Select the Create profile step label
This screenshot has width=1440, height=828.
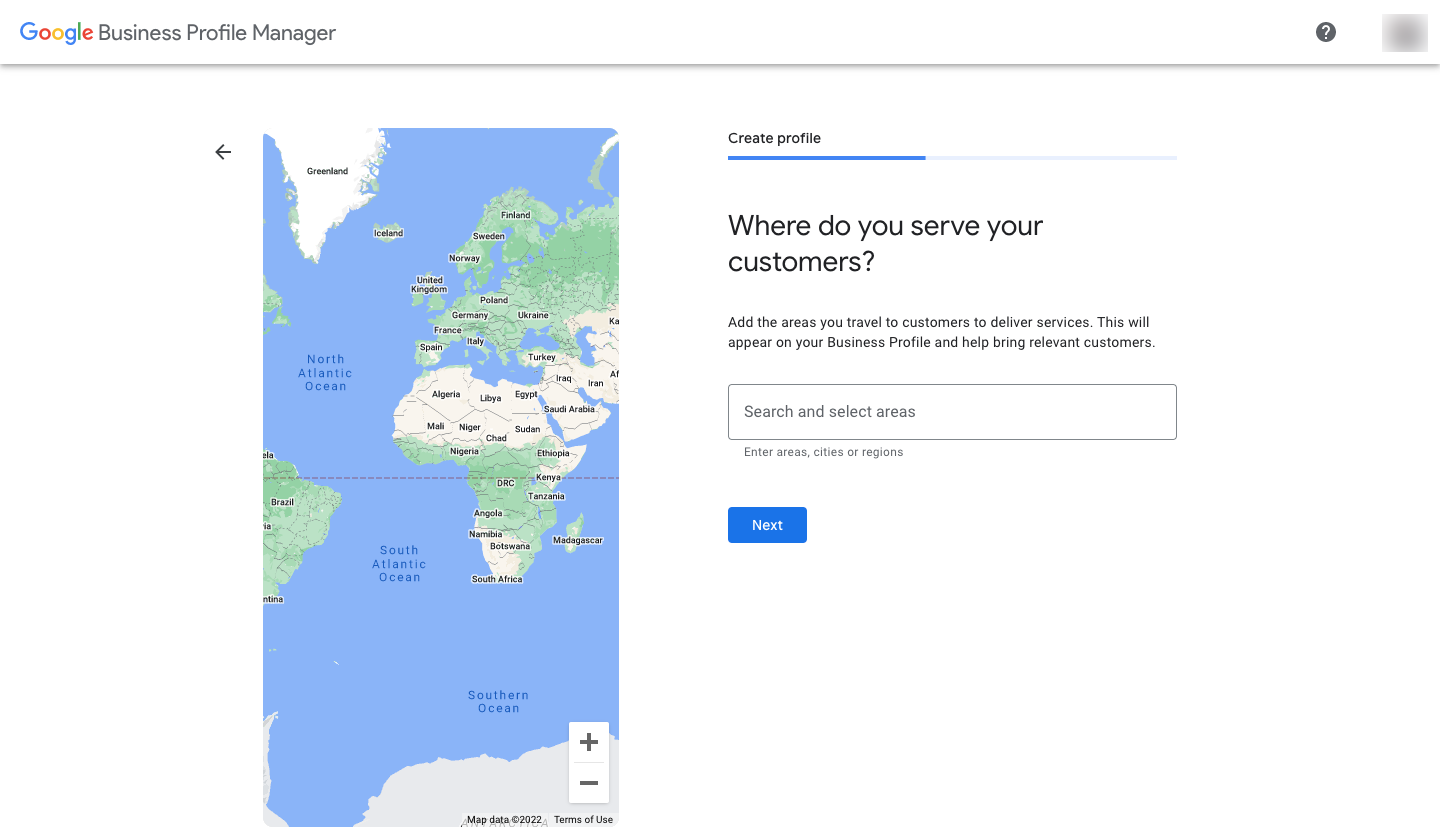point(774,137)
